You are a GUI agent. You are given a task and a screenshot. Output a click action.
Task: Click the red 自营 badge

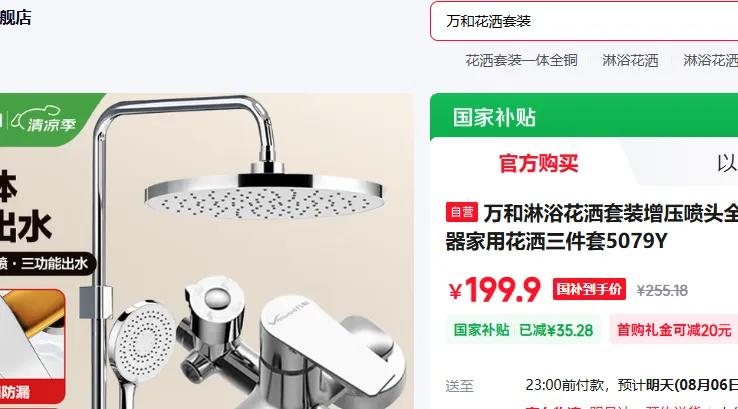pyautogui.click(x=462, y=212)
